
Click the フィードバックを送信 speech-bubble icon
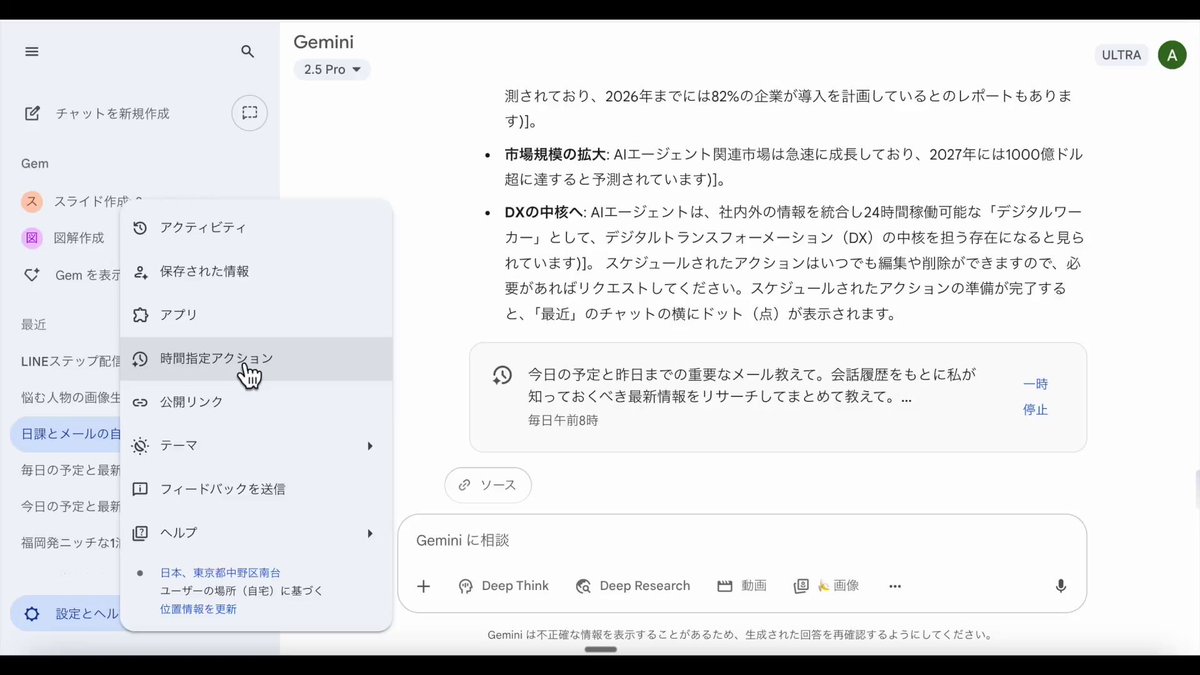tap(140, 489)
